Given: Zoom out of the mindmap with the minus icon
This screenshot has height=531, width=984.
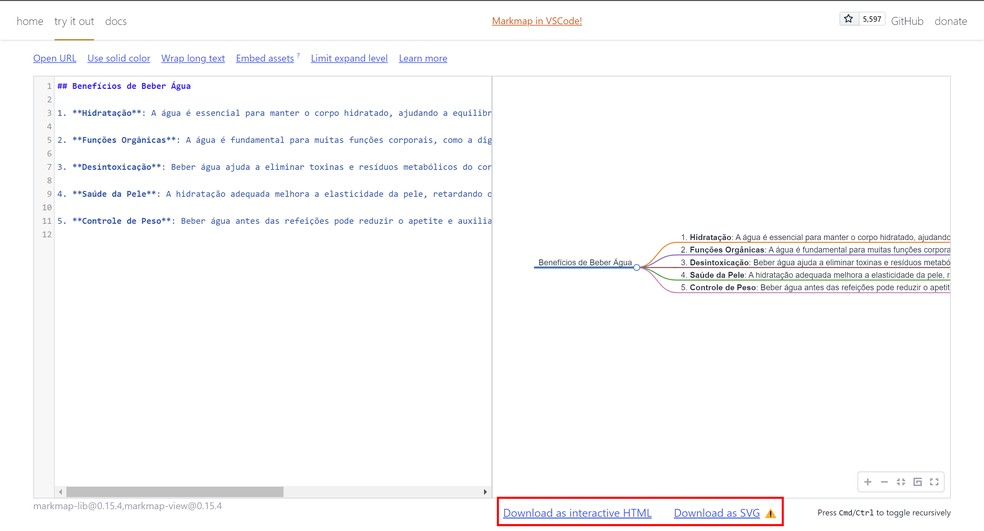Looking at the screenshot, I should click(x=884, y=482).
